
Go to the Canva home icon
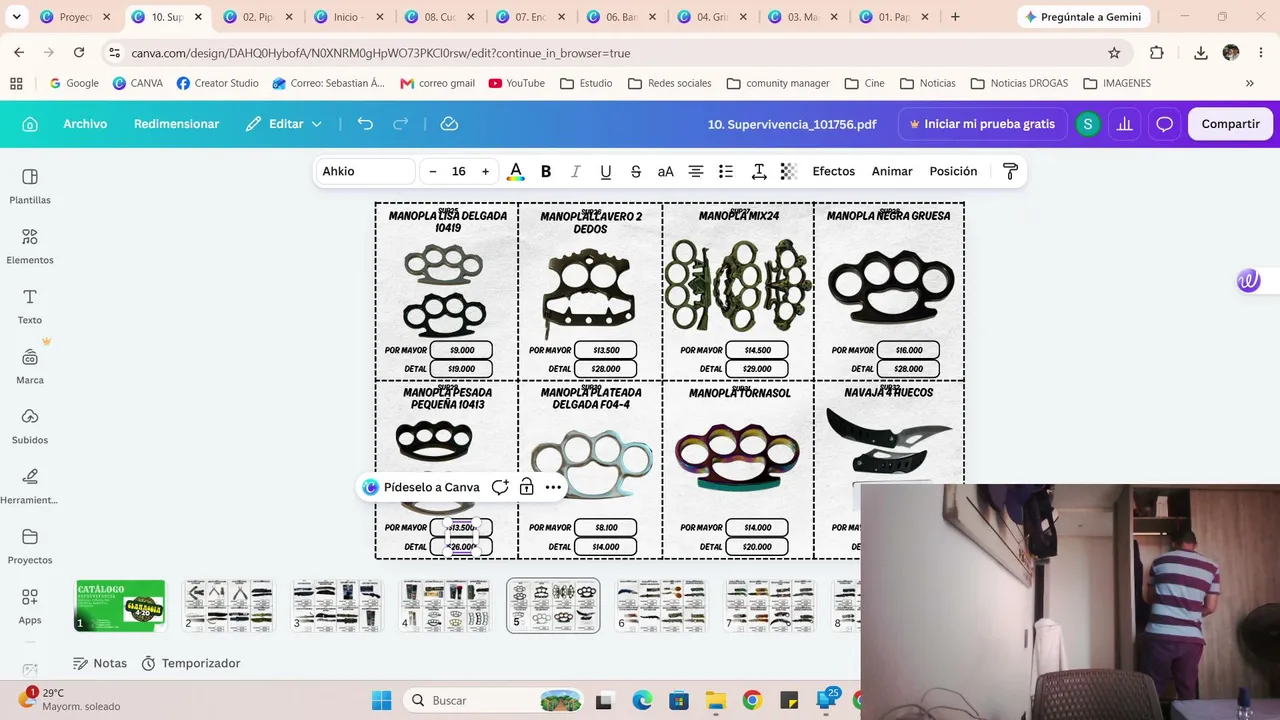tap(30, 124)
